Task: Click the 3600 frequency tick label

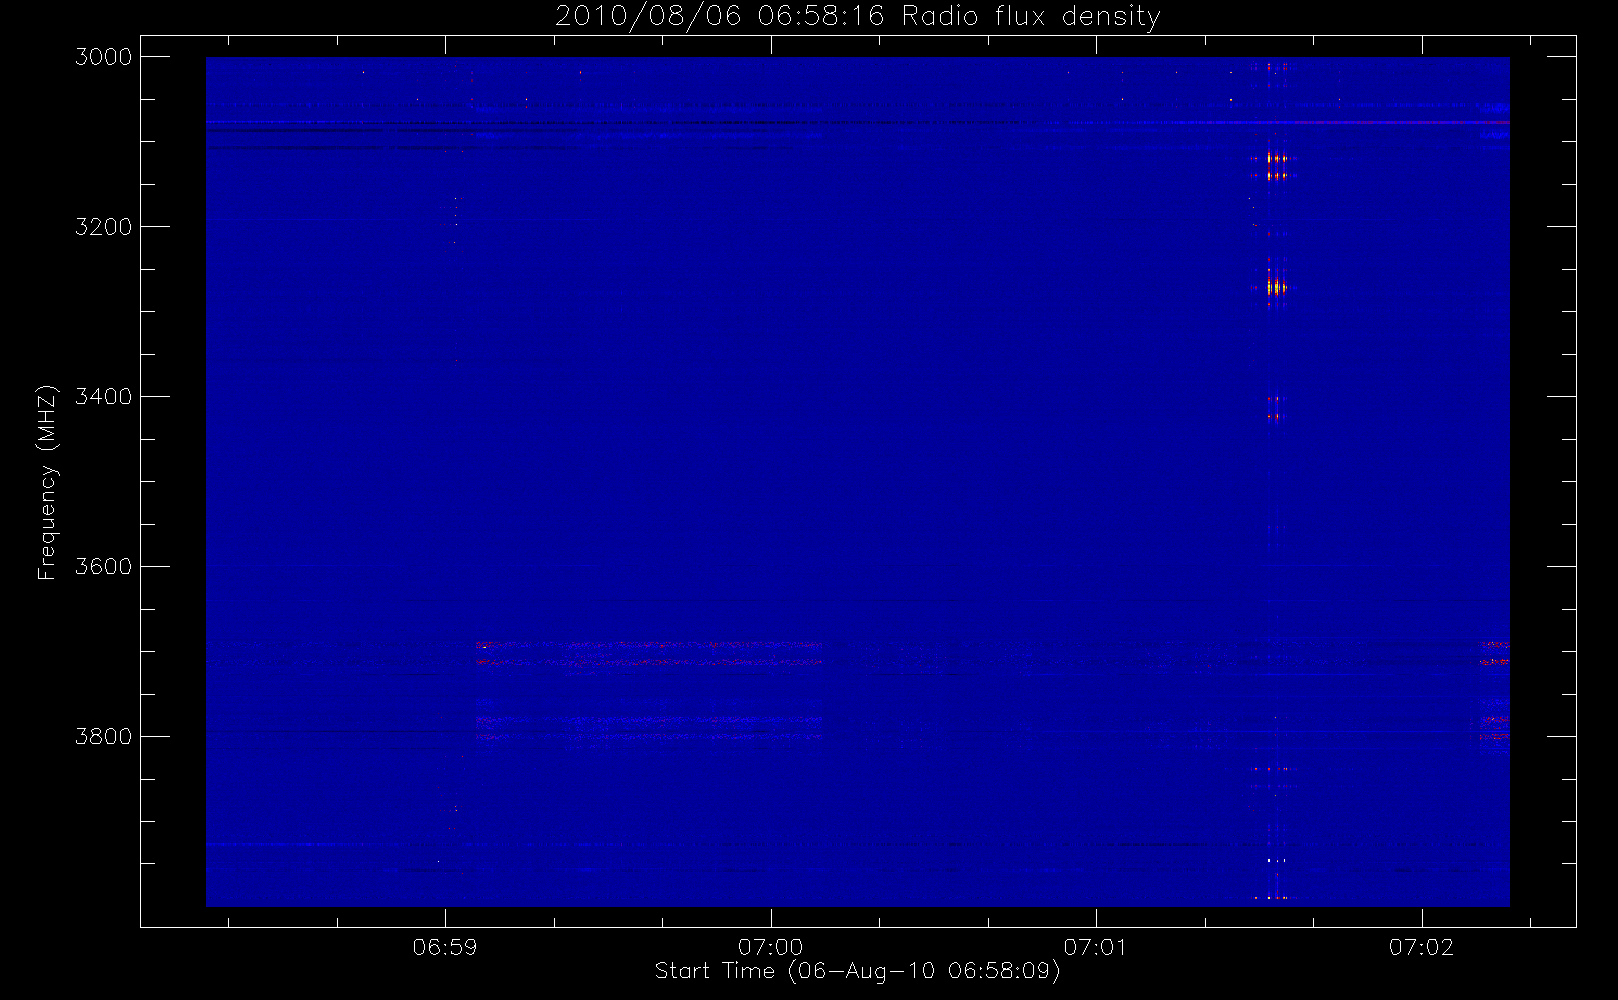Action: click(x=104, y=567)
